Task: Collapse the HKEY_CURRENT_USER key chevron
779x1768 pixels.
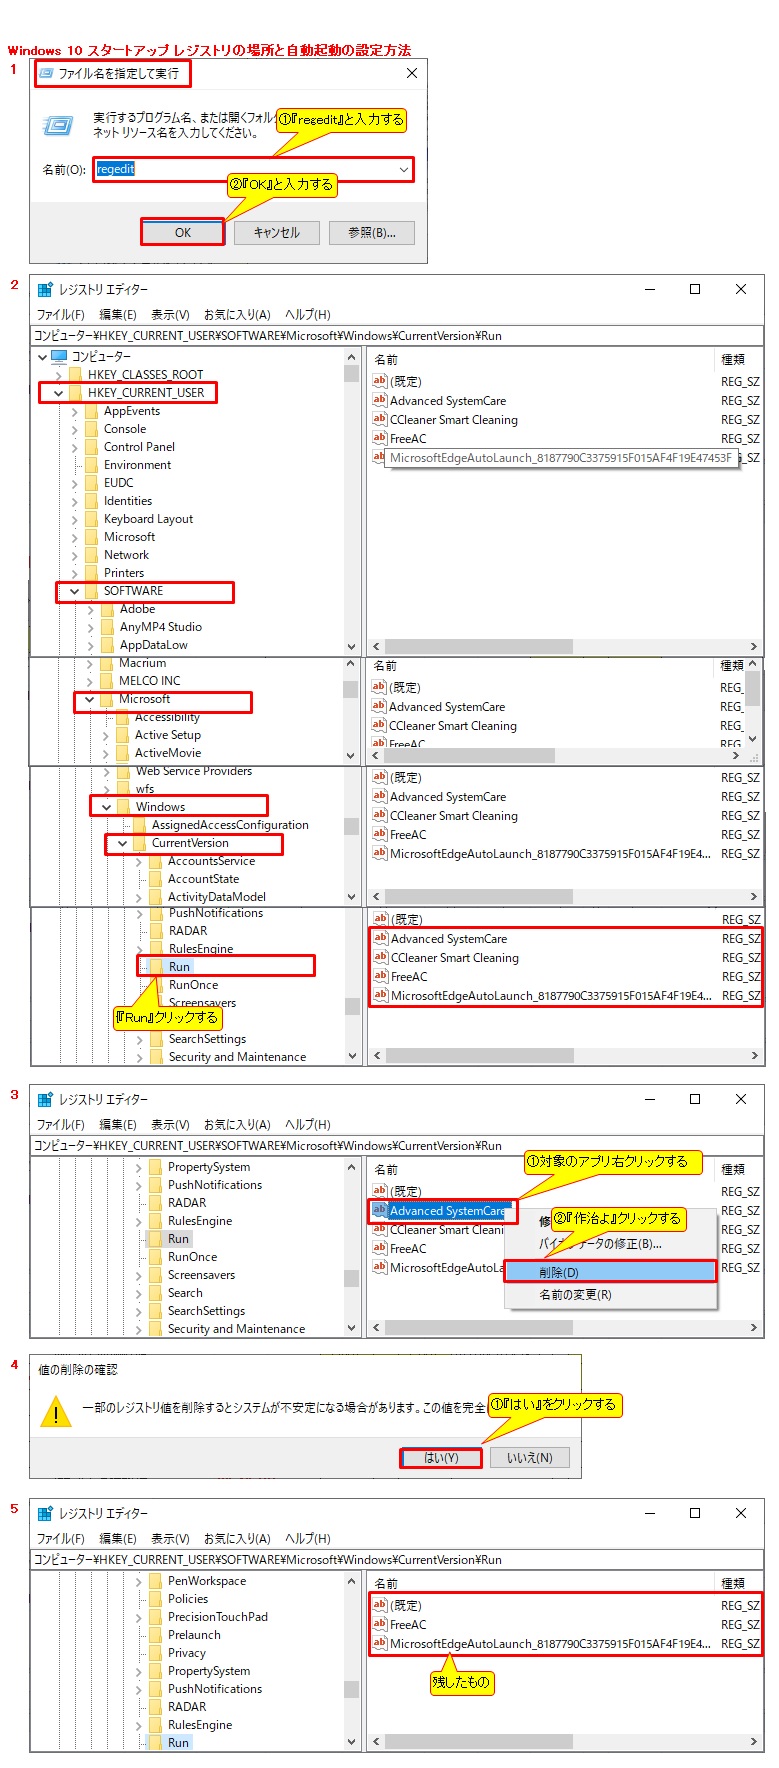Action: (x=58, y=393)
